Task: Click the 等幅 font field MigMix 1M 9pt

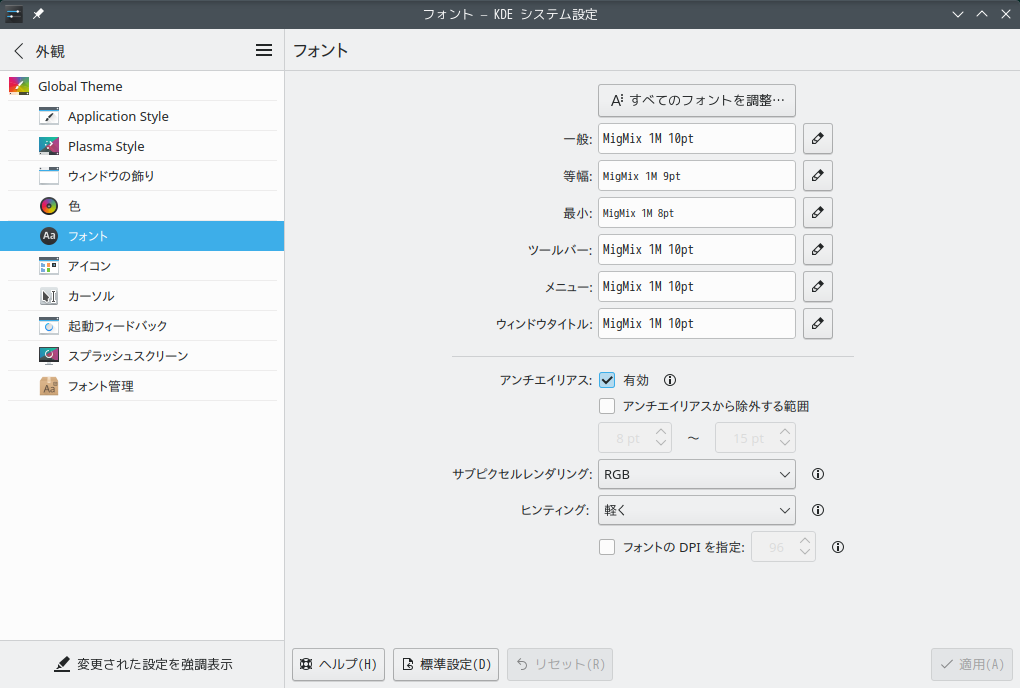Action: pyautogui.click(x=697, y=176)
